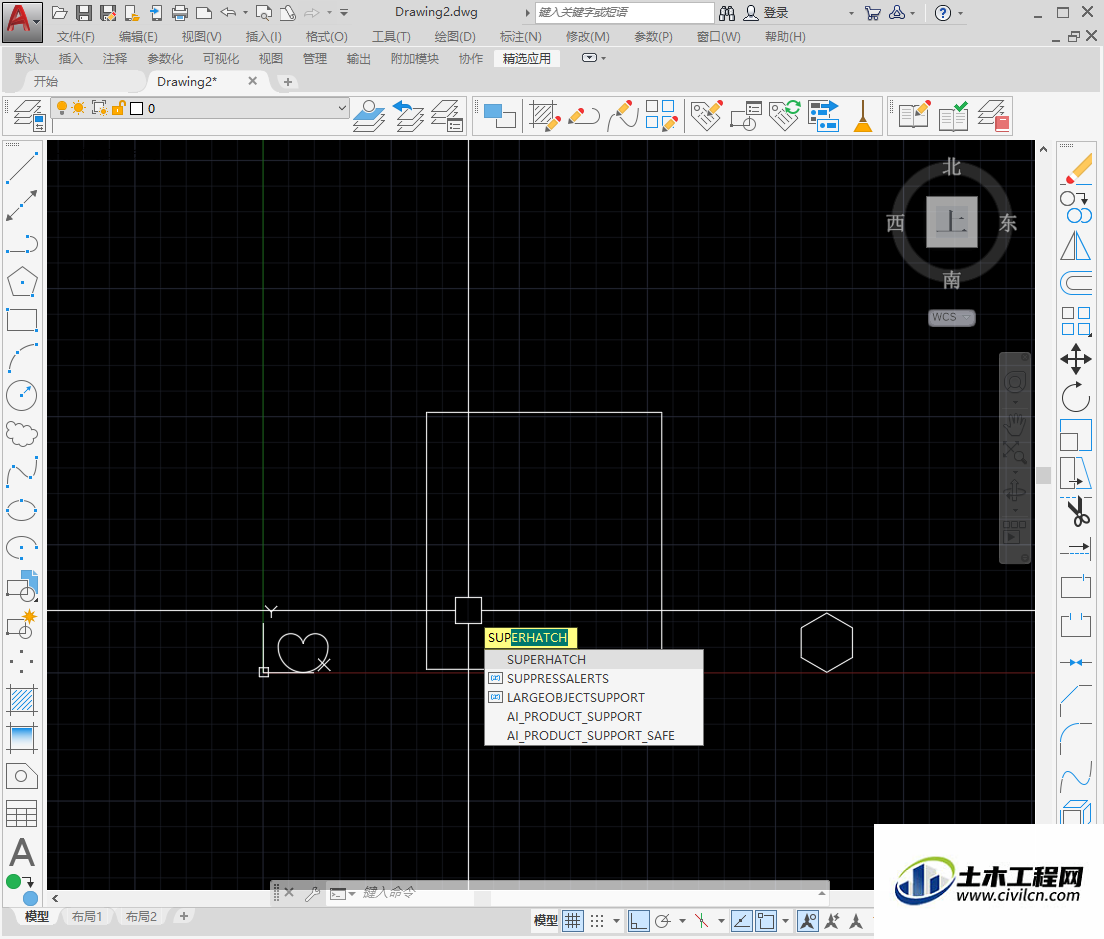Image resolution: width=1104 pixels, height=939 pixels.
Task: Open Layer Properties Manager icon
Action: click(30, 115)
